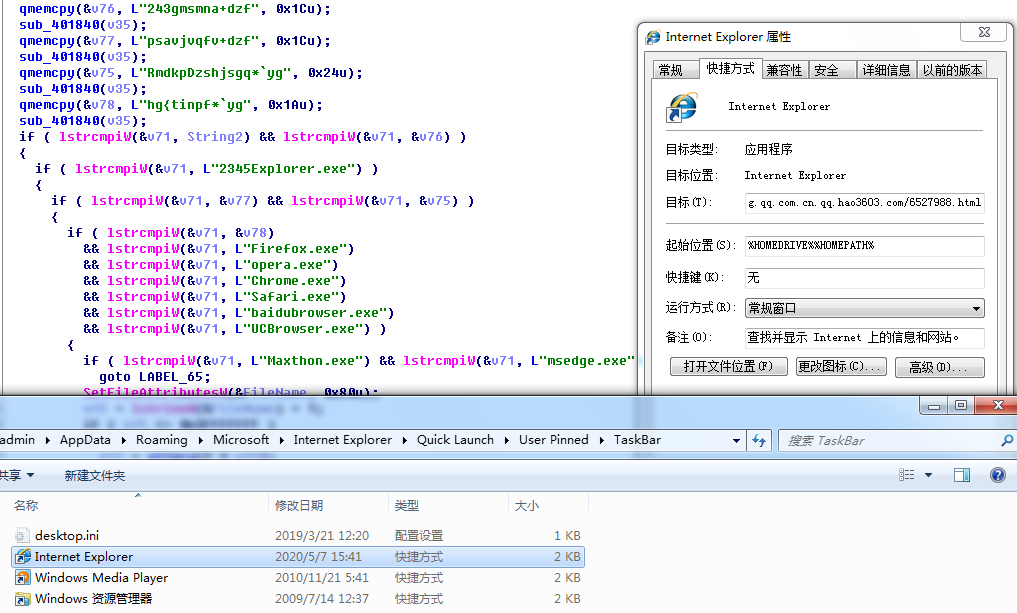
Task: Switch to the 兼容性 tab
Action: (784, 70)
